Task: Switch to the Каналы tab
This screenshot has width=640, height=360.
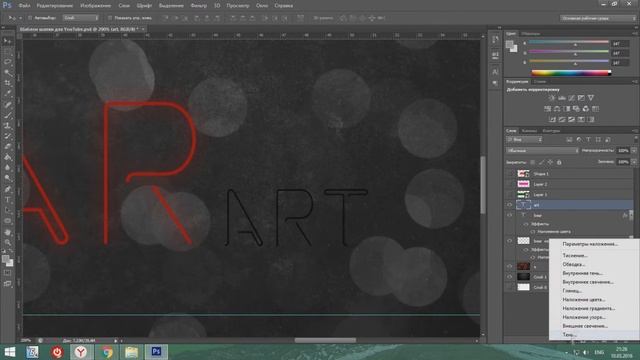Action: [x=529, y=131]
